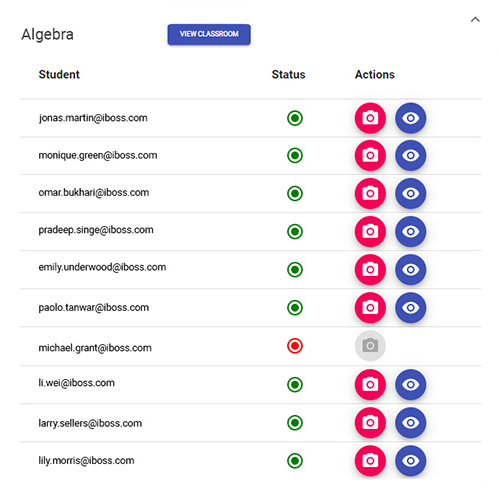Collapse the Algebra class panel
The width and height of the screenshot is (501, 489).
pyautogui.click(x=475, y=19)
